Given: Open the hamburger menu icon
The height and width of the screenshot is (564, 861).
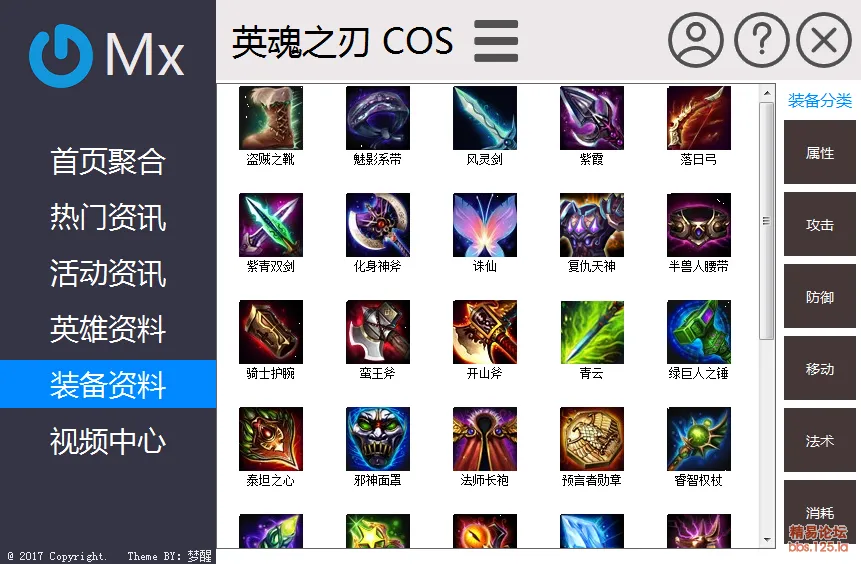Looking at the screenshot, I should pos(496,41).
